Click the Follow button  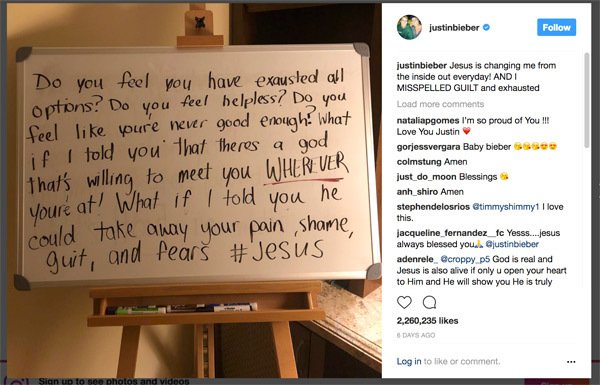[x=556, y=27]
